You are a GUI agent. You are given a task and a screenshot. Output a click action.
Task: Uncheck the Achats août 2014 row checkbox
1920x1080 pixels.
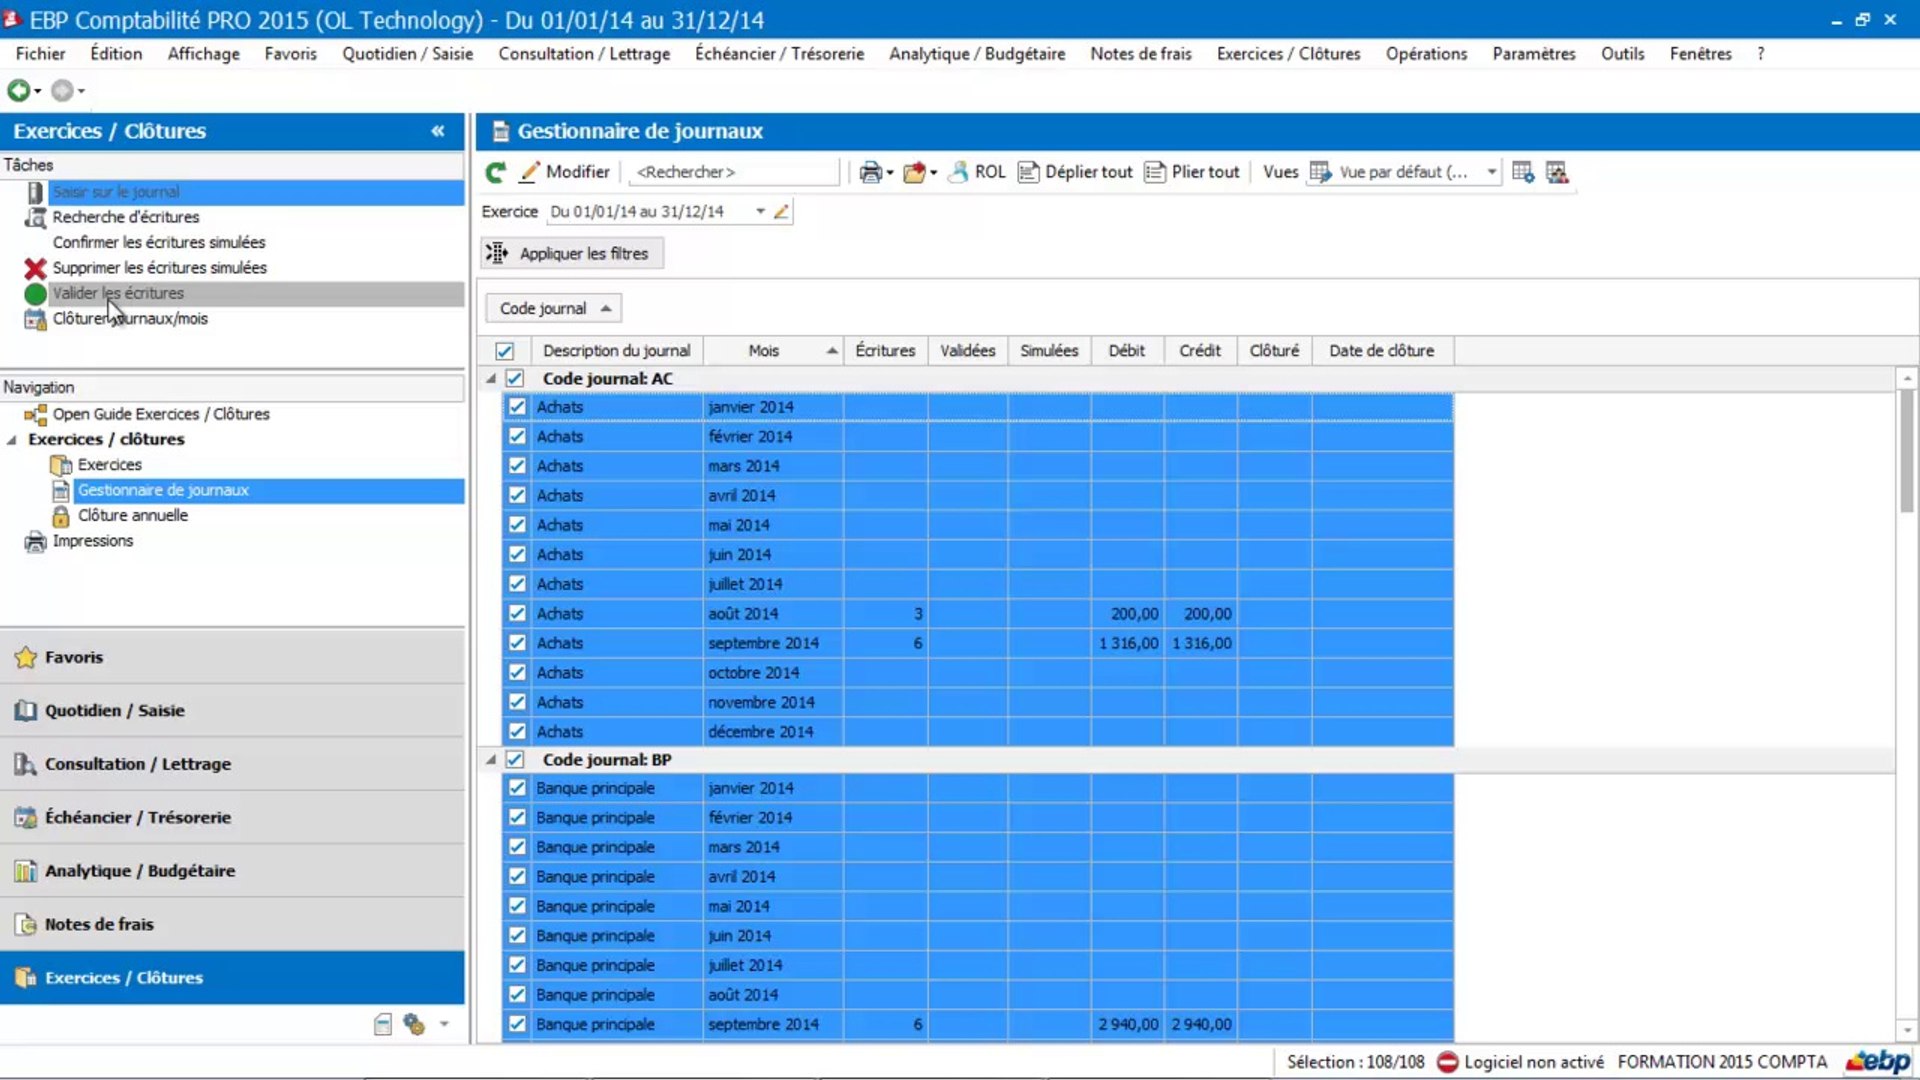point(517,614)
